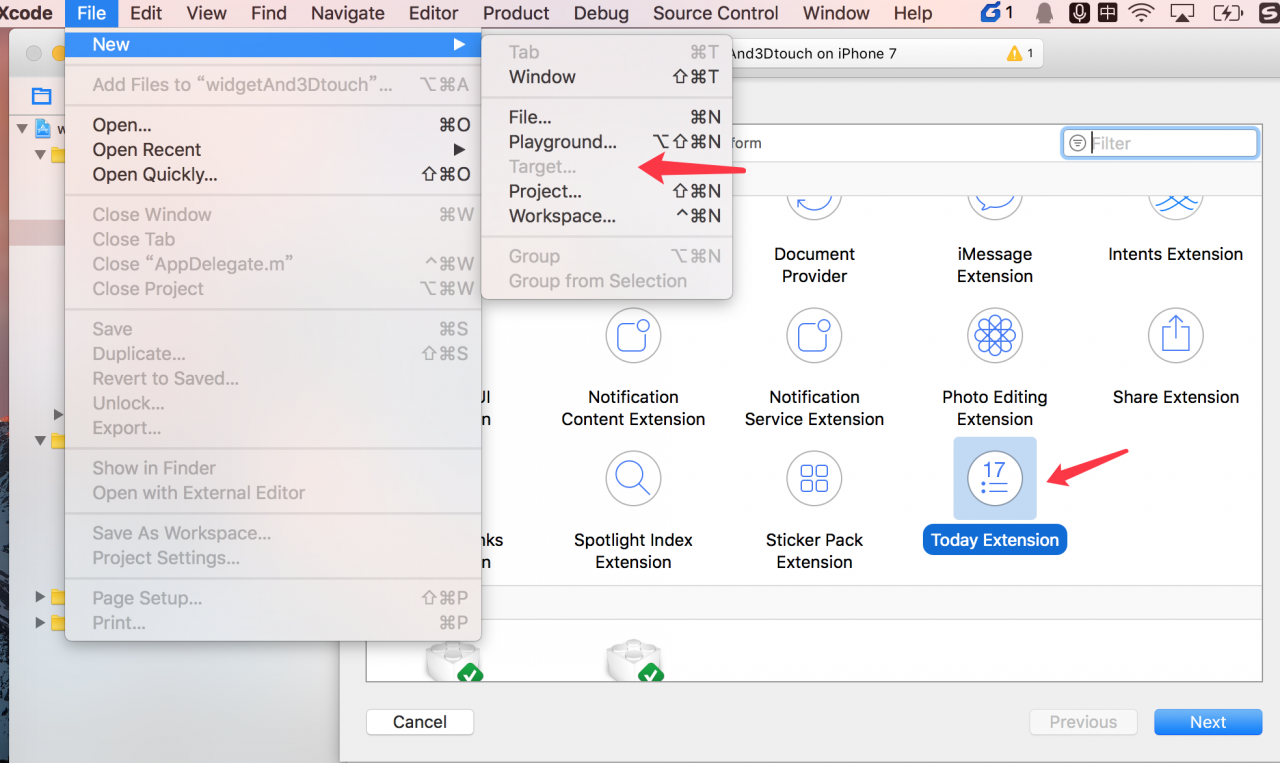Expand the Open Recent submenu

[273, 150]
